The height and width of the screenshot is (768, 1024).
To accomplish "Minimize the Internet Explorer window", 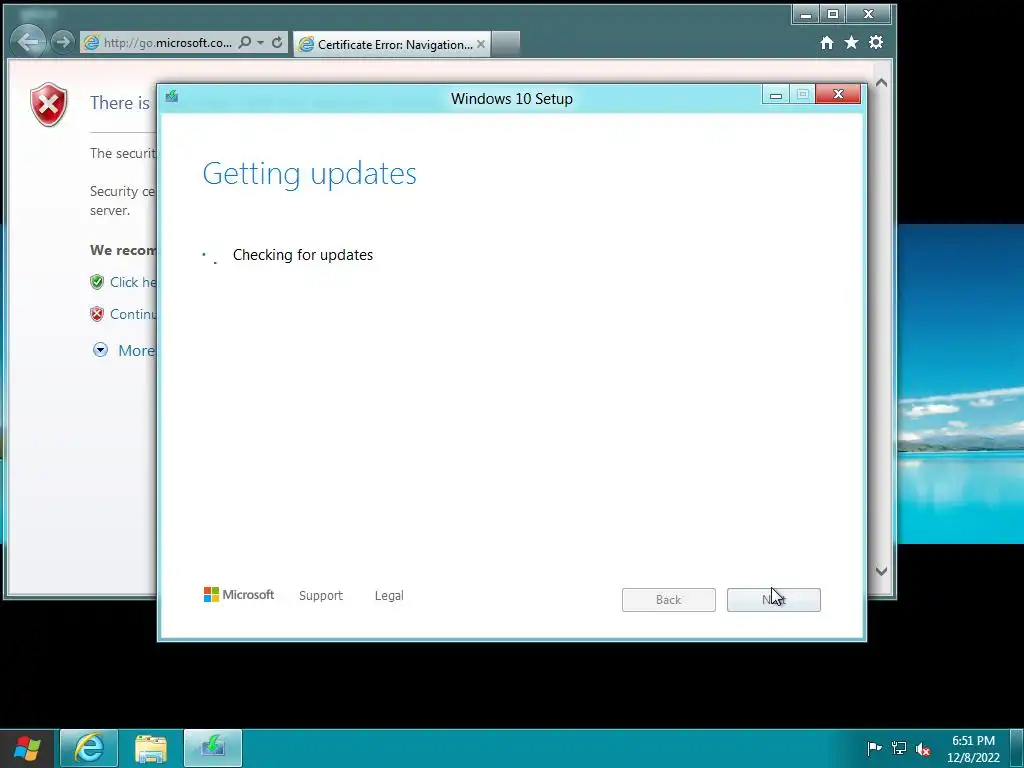I will [x=806, y=14].
